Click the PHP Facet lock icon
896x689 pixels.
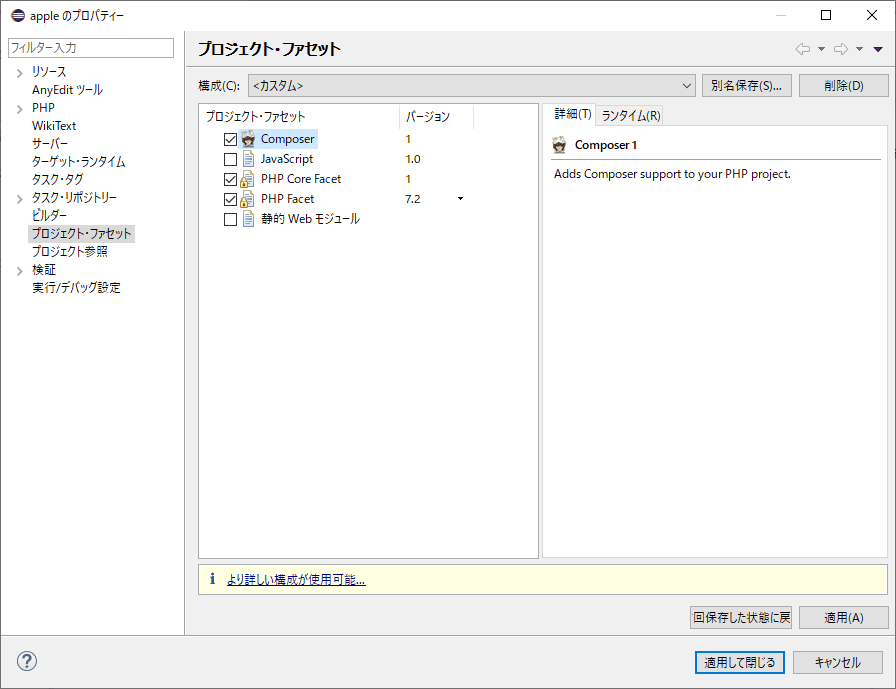pyautogui.click(x=247, y=199)
